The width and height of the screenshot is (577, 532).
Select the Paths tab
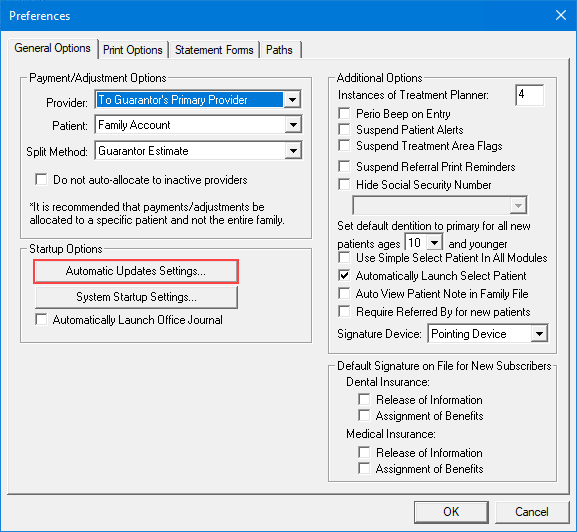pyautogui.click(x=279, y=50)
